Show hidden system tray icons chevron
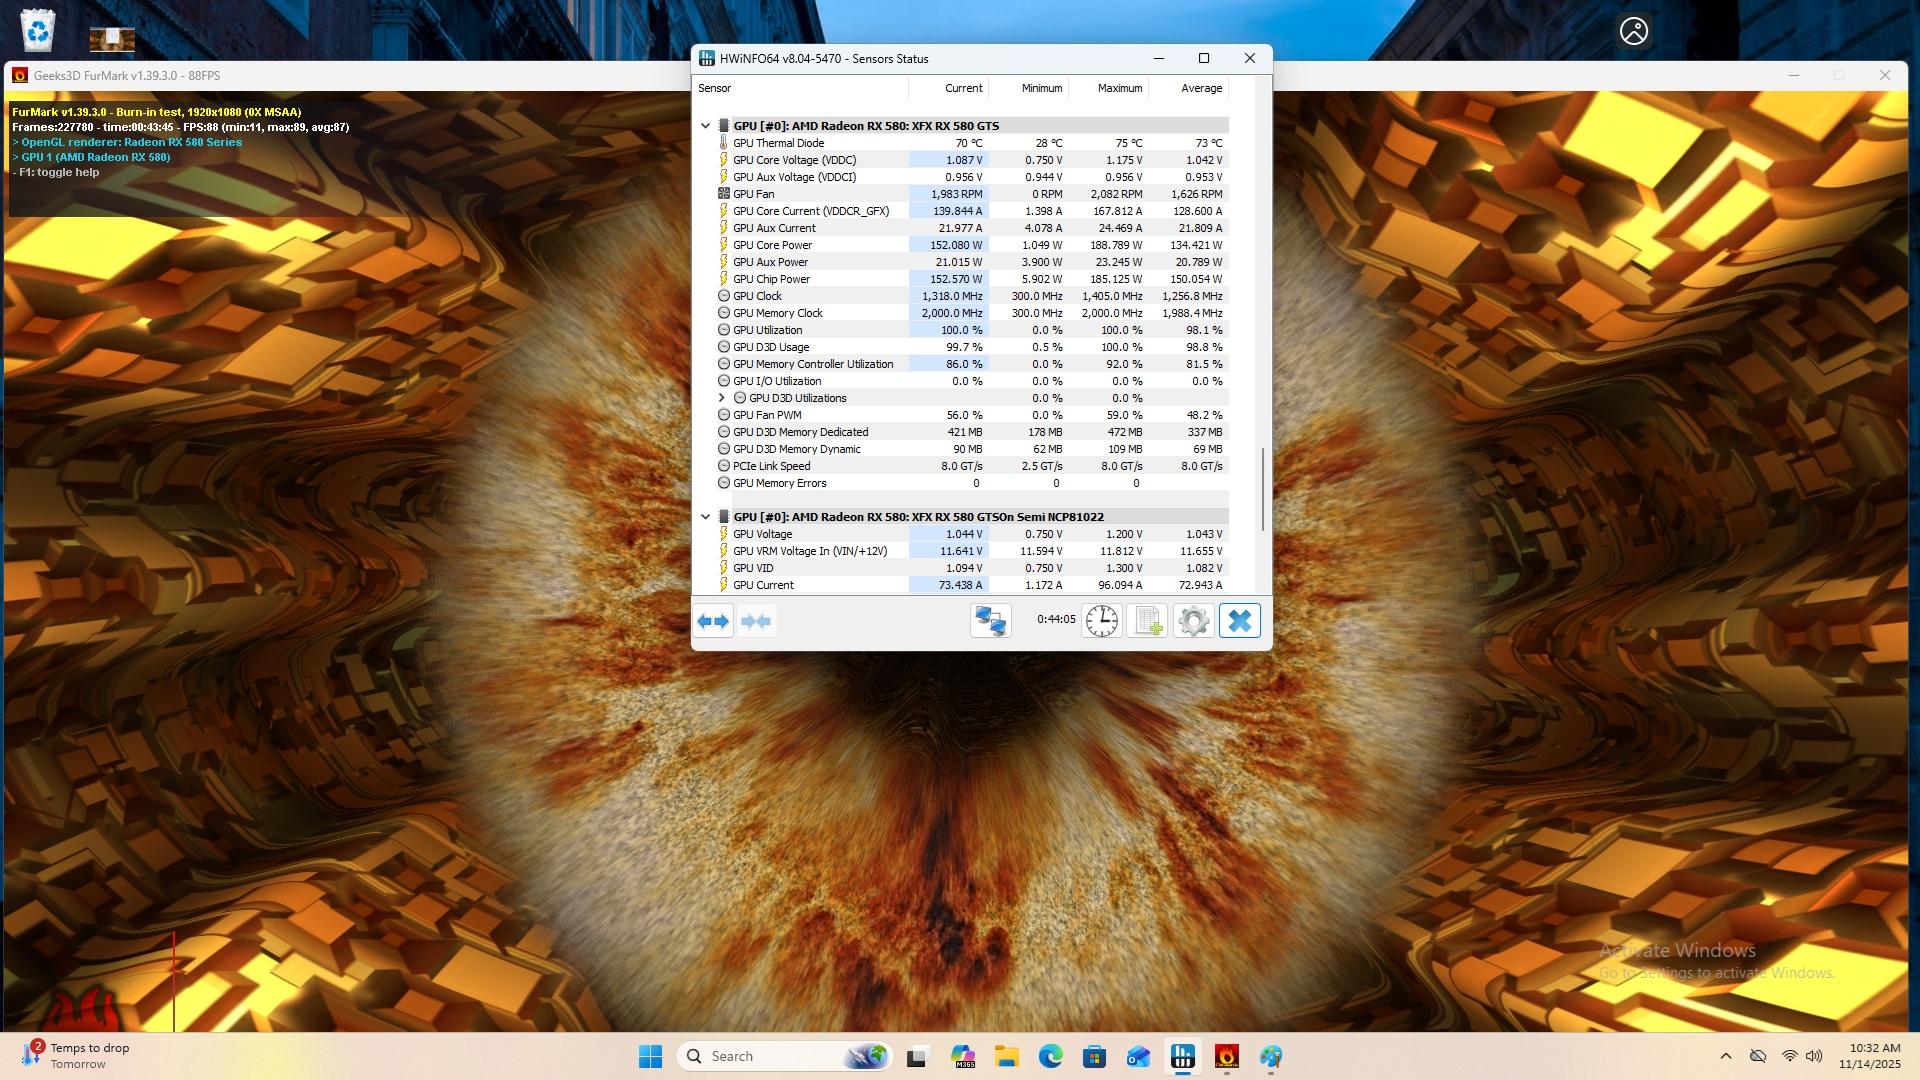The height and width of the screenshot is (1080, 1920). click(1725, 1056)
